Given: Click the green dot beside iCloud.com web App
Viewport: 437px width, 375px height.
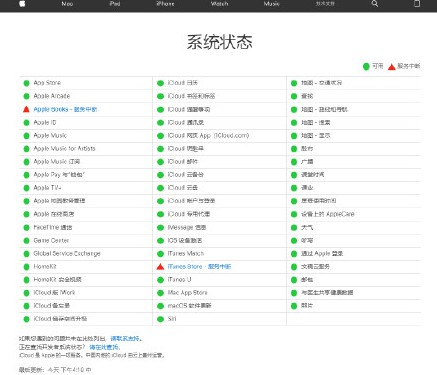Looking at the screenshot, I should [x=160, y=136].
